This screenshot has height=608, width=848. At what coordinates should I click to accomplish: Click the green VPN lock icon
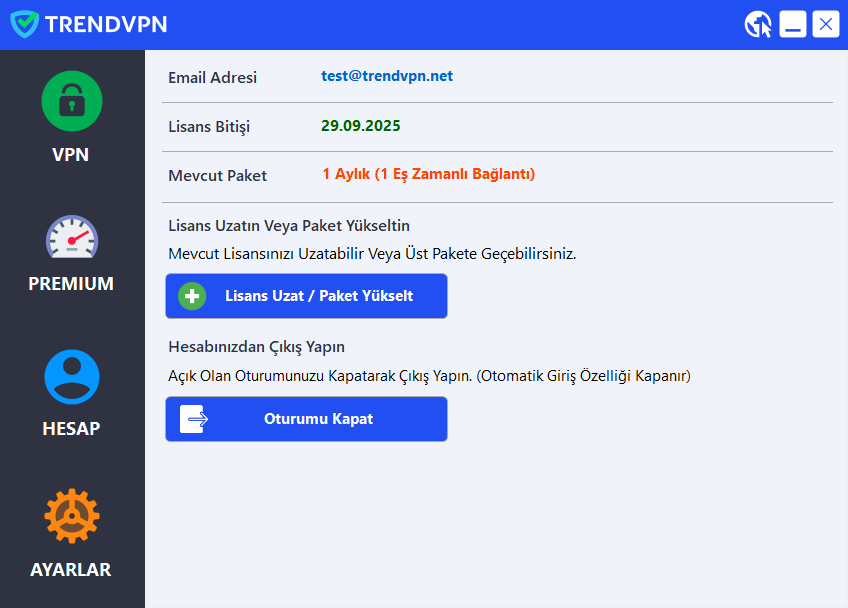(72, 101)
